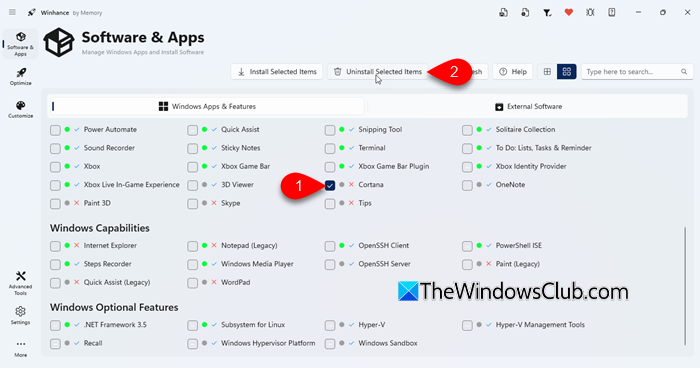
Task: Tick the Notepad (Legacy) checkbox
Action: (x=192, y=246)
